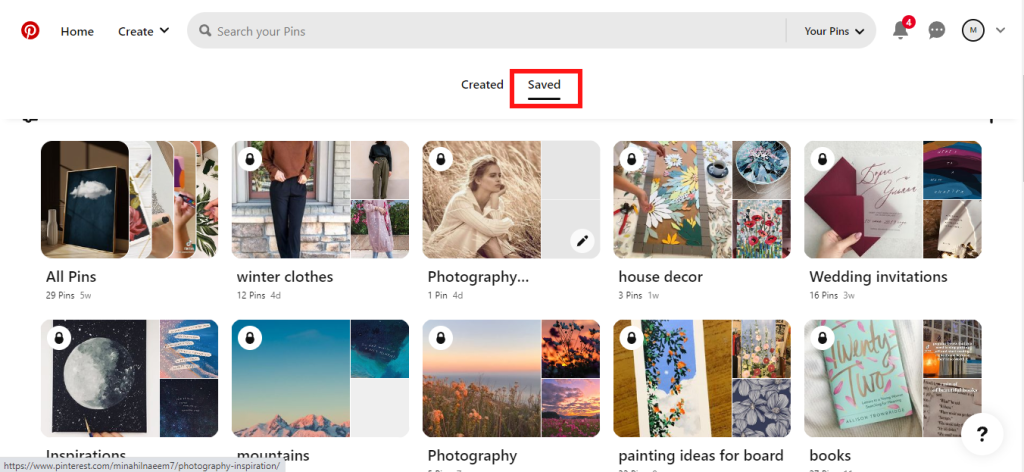The width and height of the screenshot is (1024, 472).
Task: Select the Saved tab
Action: click(544, 85)
